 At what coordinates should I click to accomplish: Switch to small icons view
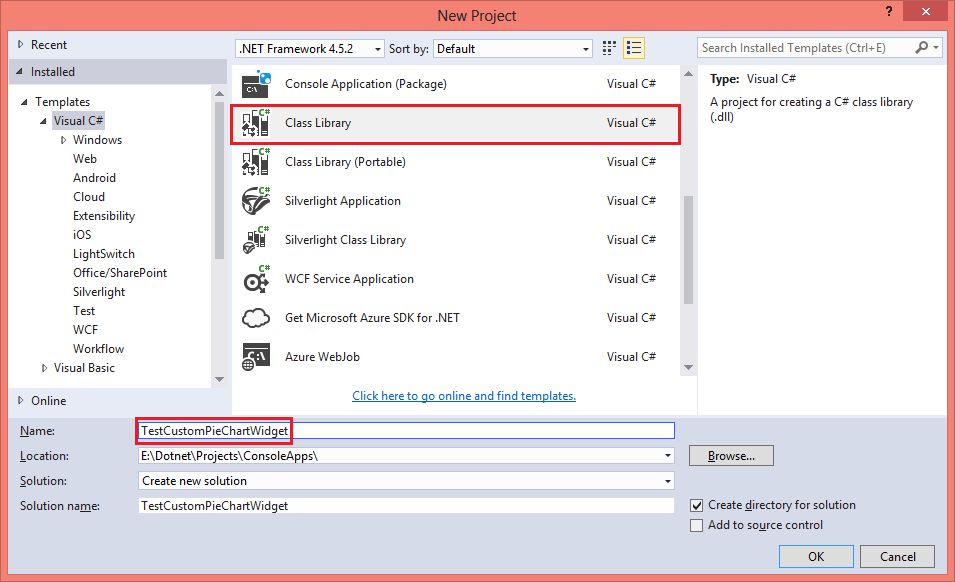[x=609, y=48]
